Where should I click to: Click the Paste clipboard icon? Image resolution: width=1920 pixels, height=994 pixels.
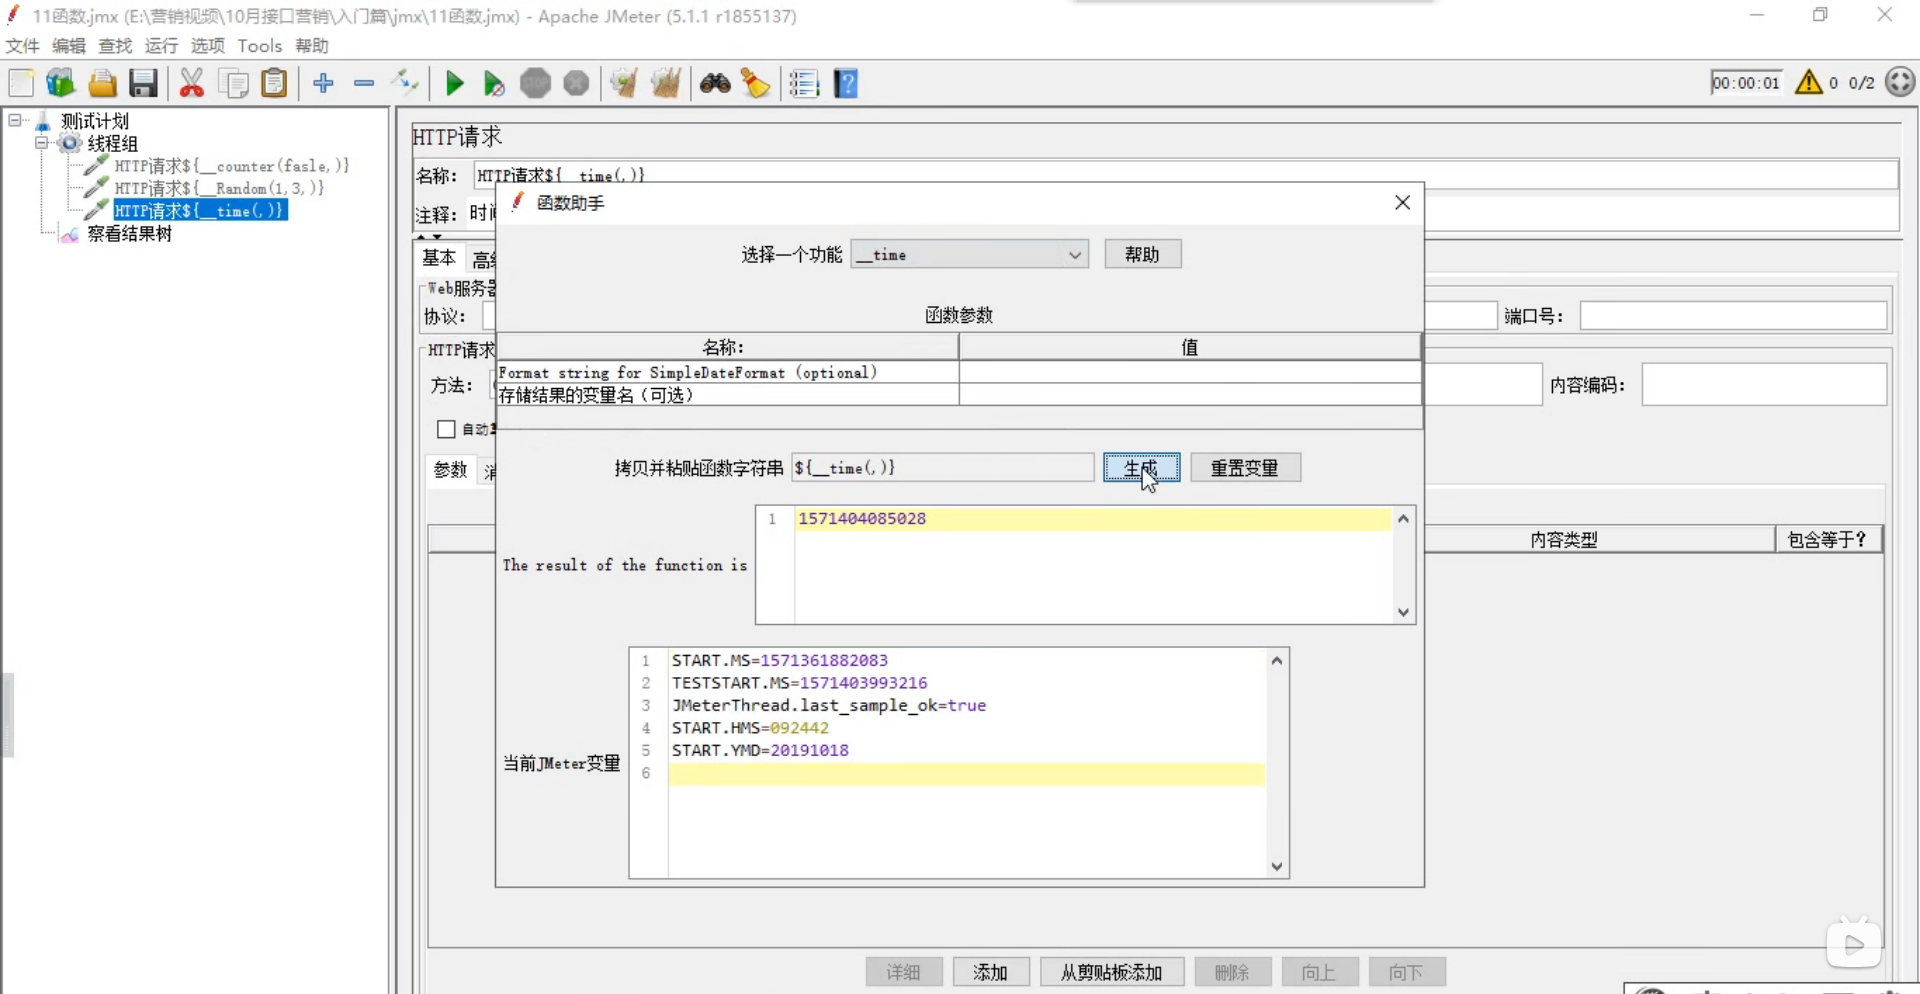pyautogui.click(x=273, y=83)
